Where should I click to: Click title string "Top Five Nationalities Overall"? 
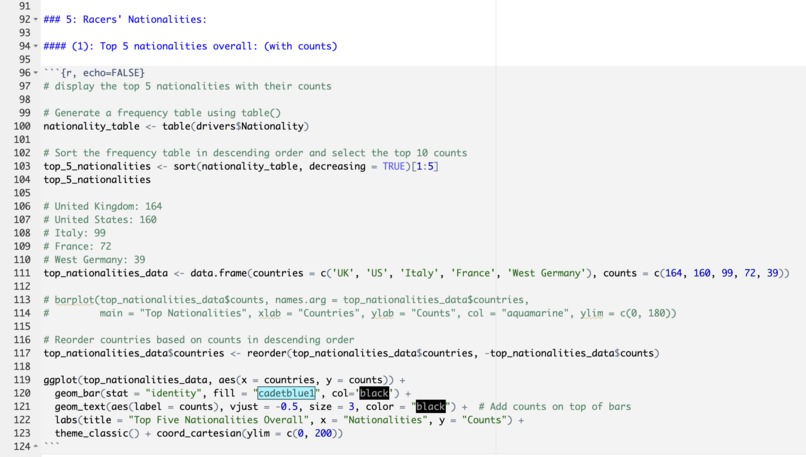tap(218, 421)
